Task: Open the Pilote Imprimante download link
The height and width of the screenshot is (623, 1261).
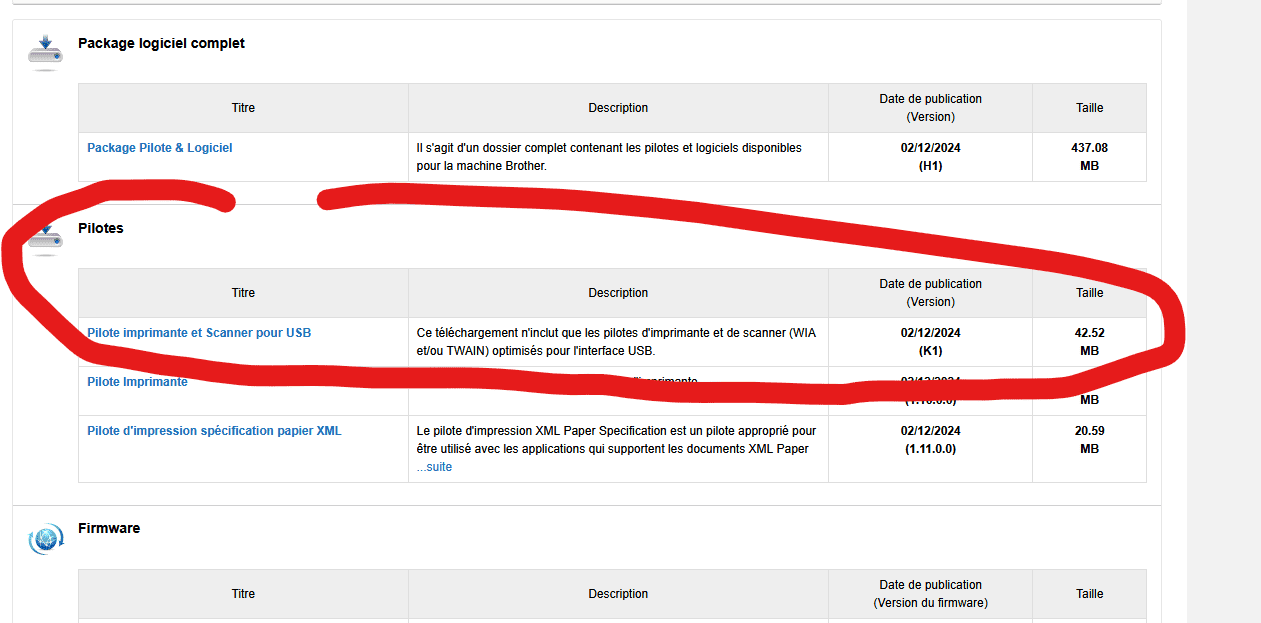Action: 137,382
